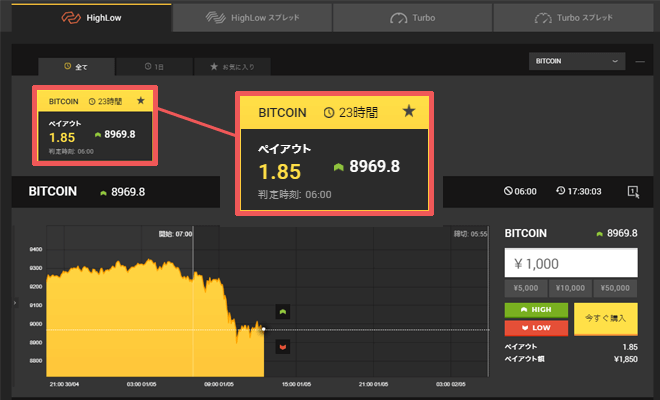Click the investment amount field ¥1,000
660x400 pixels.
point(571,263)
